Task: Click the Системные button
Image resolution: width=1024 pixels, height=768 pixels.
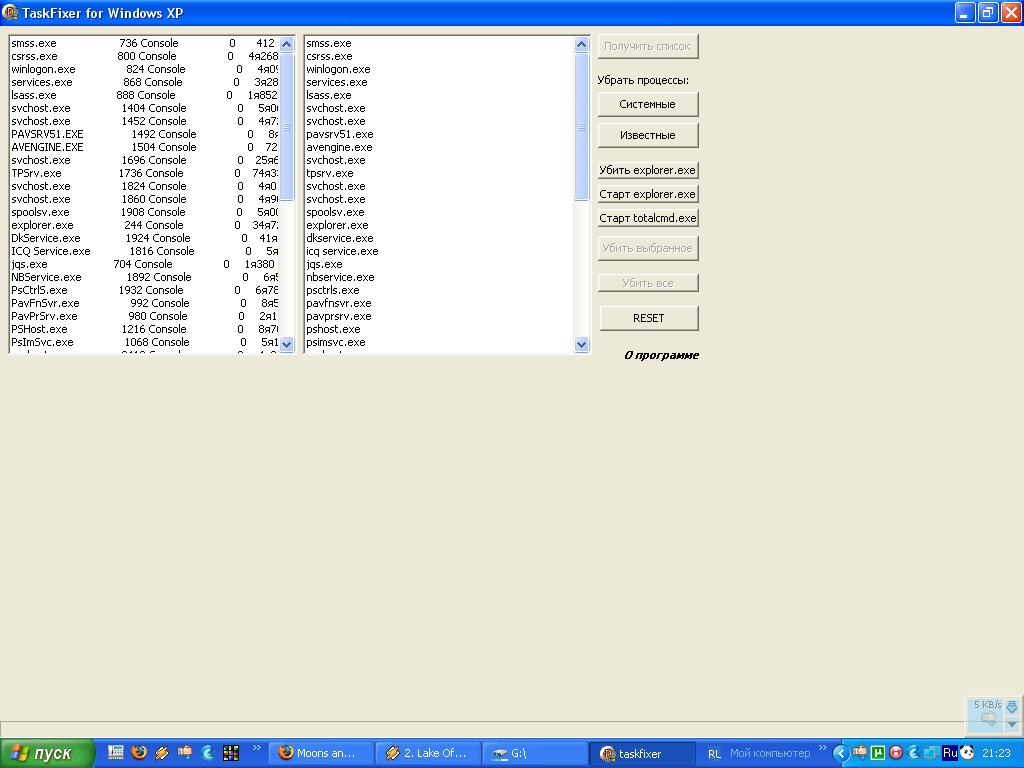Action: tap(648, 104)
